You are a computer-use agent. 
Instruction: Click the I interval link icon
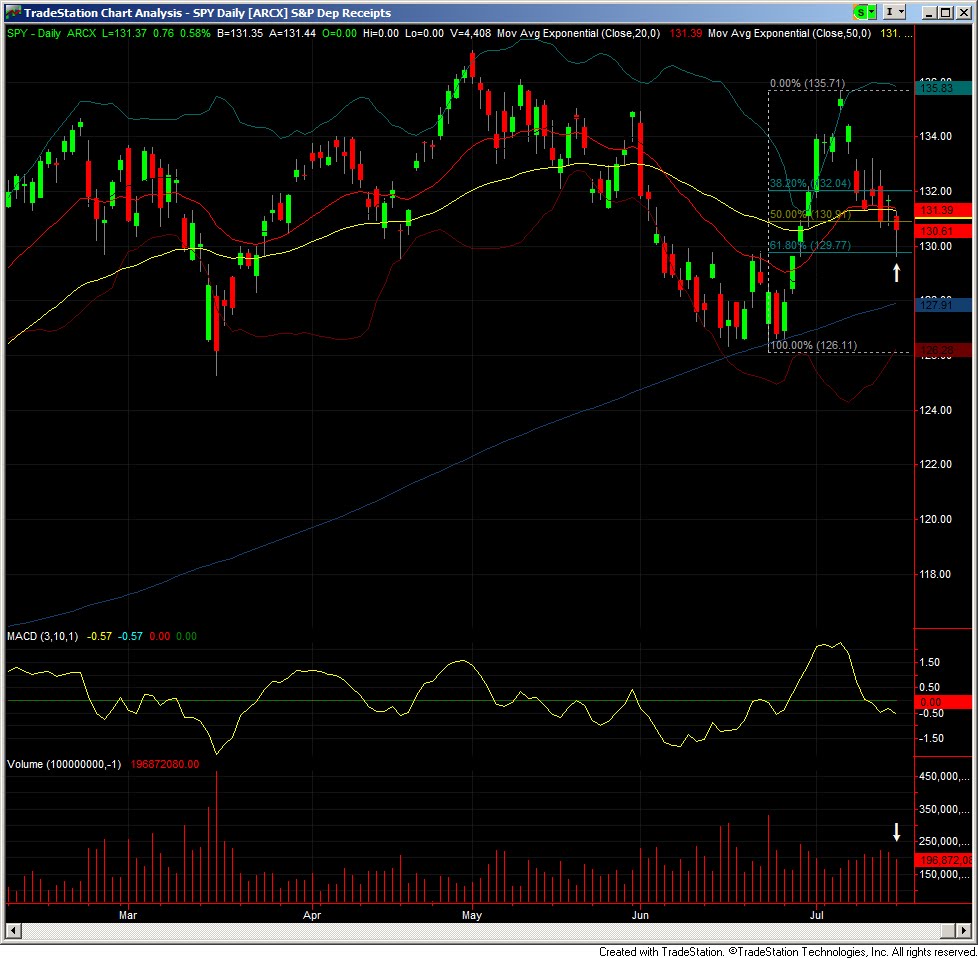891,12
